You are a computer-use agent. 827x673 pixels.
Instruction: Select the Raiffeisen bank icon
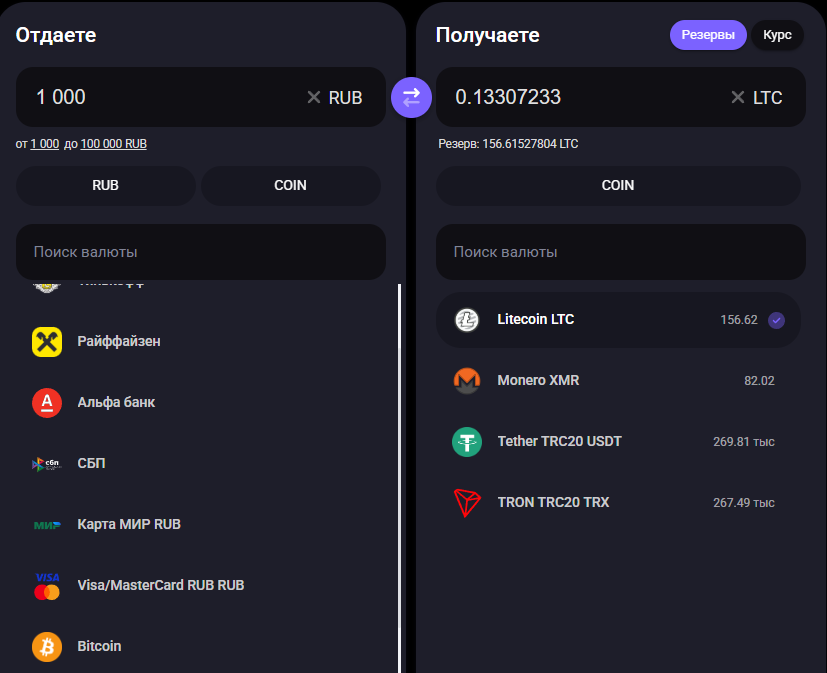click(x=47, y=342)
